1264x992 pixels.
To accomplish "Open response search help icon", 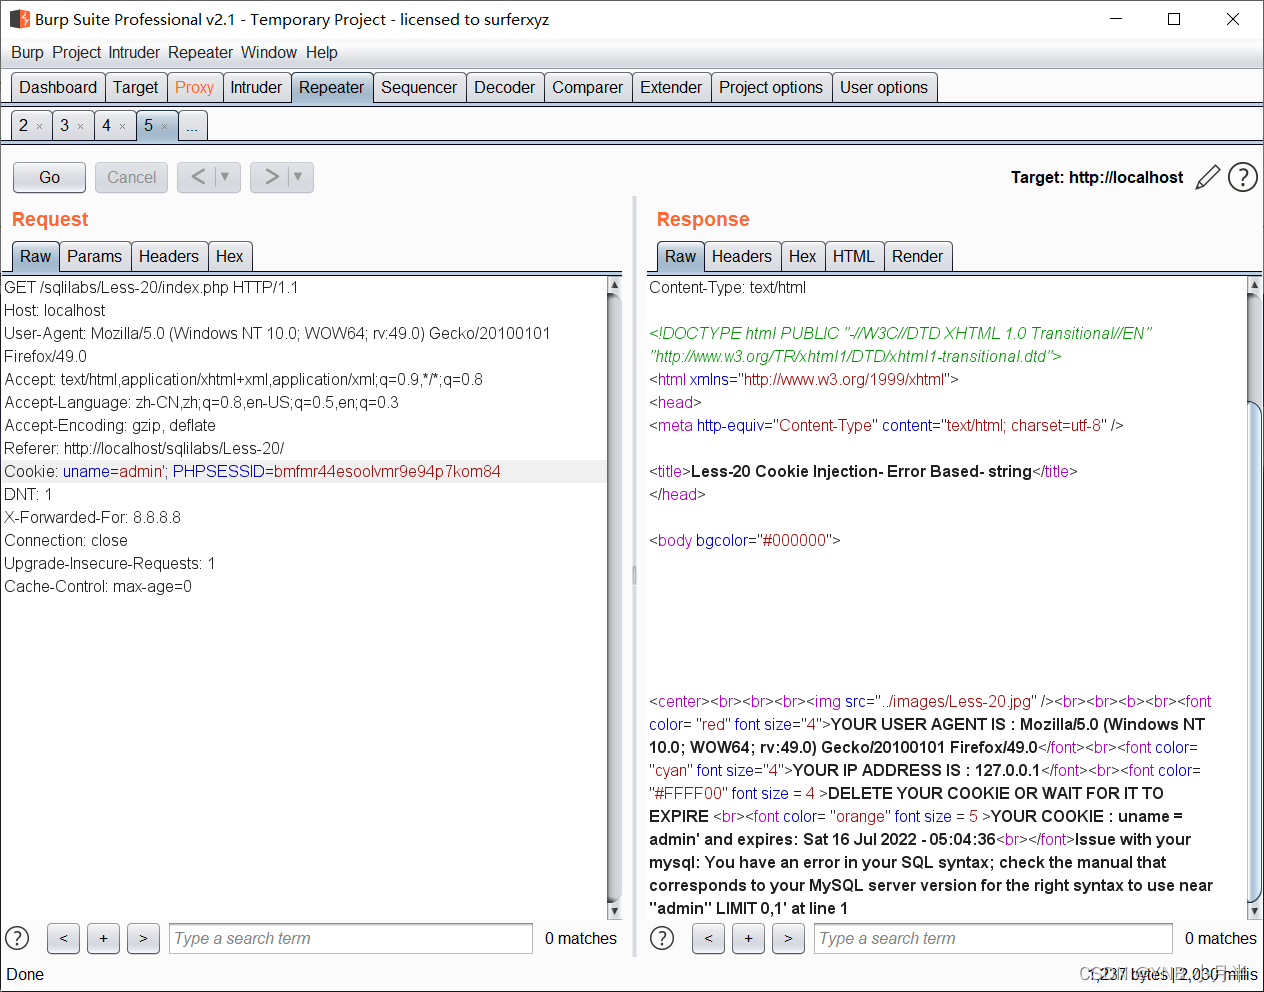I will [x=662, y=938].
